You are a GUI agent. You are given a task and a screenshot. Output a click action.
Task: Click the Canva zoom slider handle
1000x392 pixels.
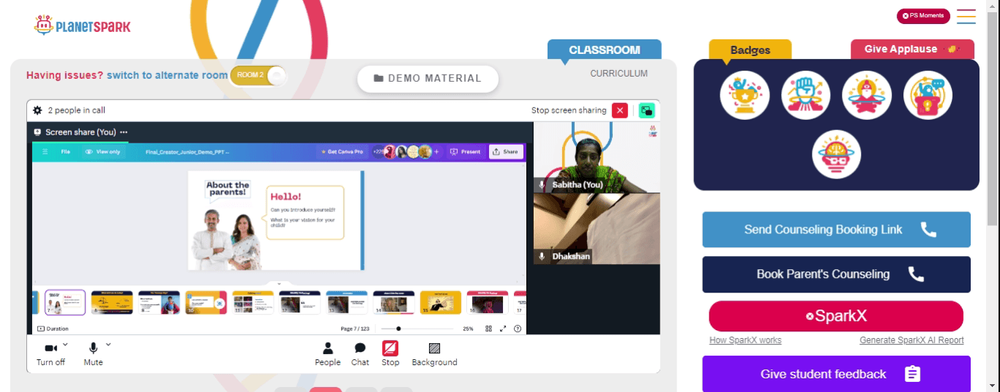399,329
